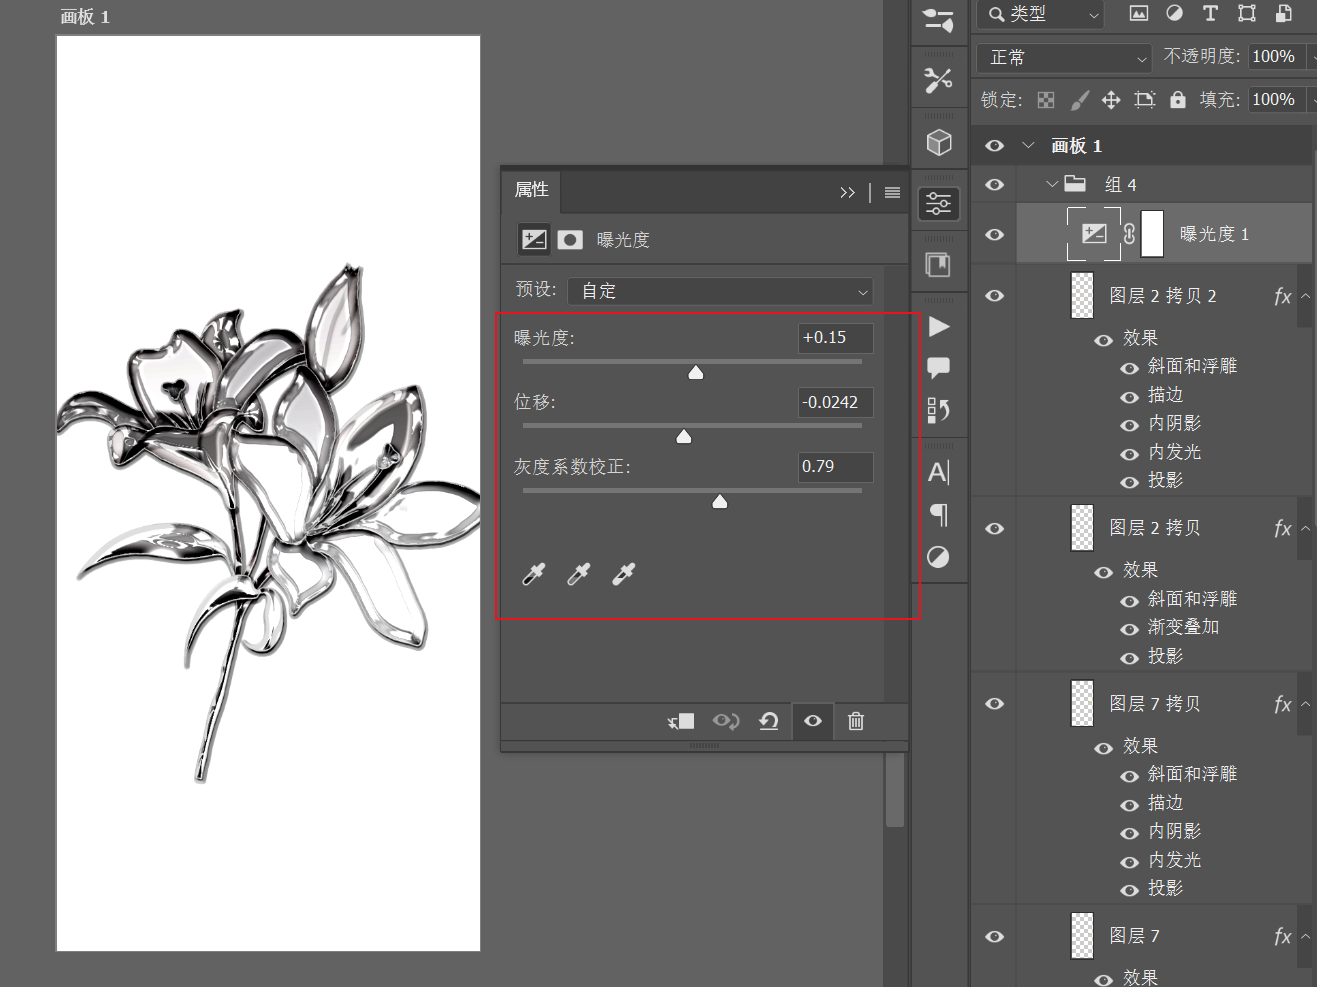Open the Properties panel sliders icon
The width and height of the screenshot is (1317, 987).
[x=938, y=204]
